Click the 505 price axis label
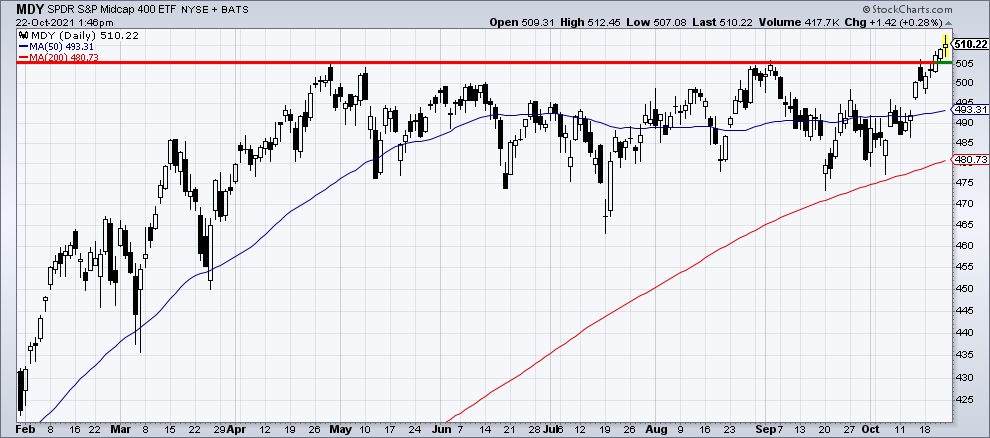Screen dimensions: 990x438 (962, 64)
